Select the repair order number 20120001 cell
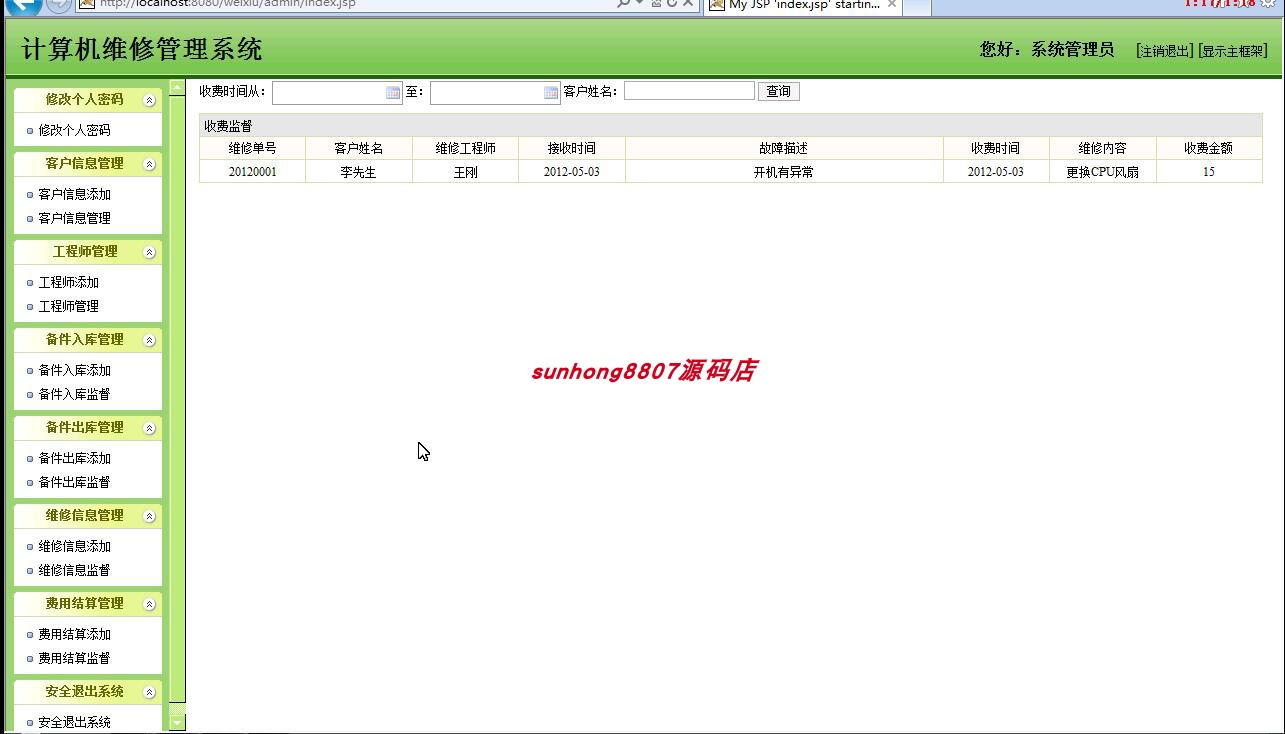 252,172
